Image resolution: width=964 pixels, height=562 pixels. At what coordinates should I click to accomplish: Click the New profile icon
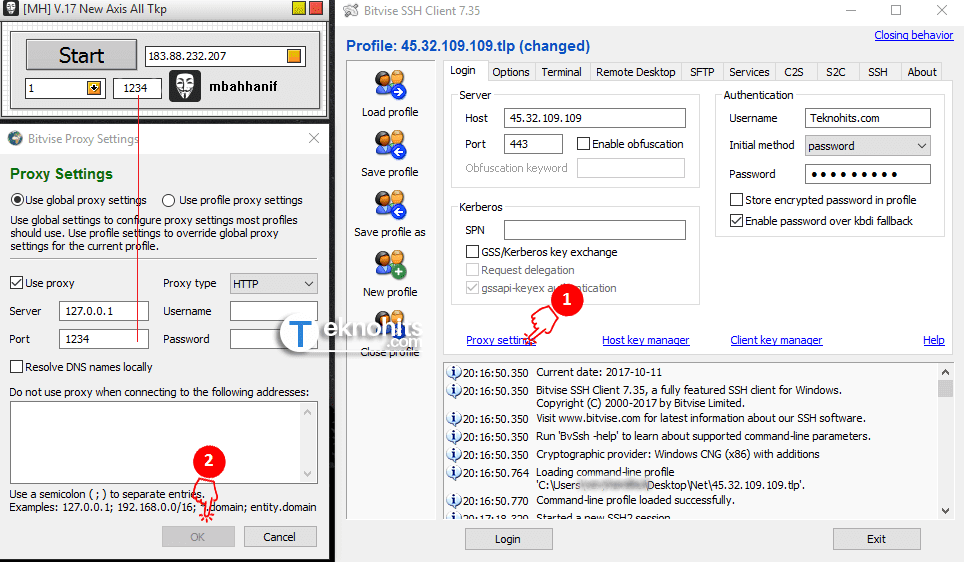point(390,264)
